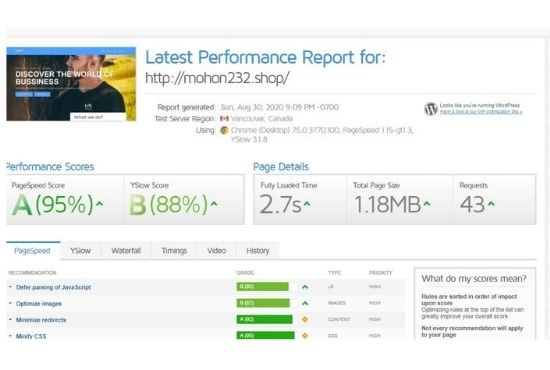550x370 pixels.
Task: Open the Timings tab
Action: pos(174,251)
